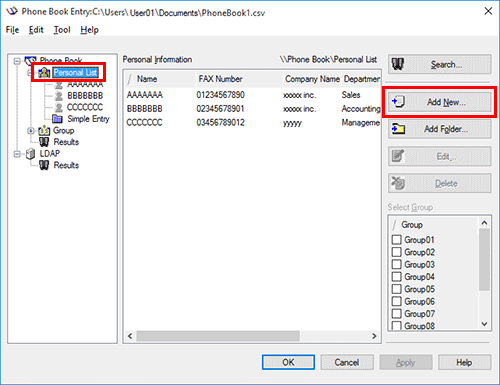This screenshot has width=500, height=385.
Task: Select the LDAP server icon
Action: (x=30, y=154)
